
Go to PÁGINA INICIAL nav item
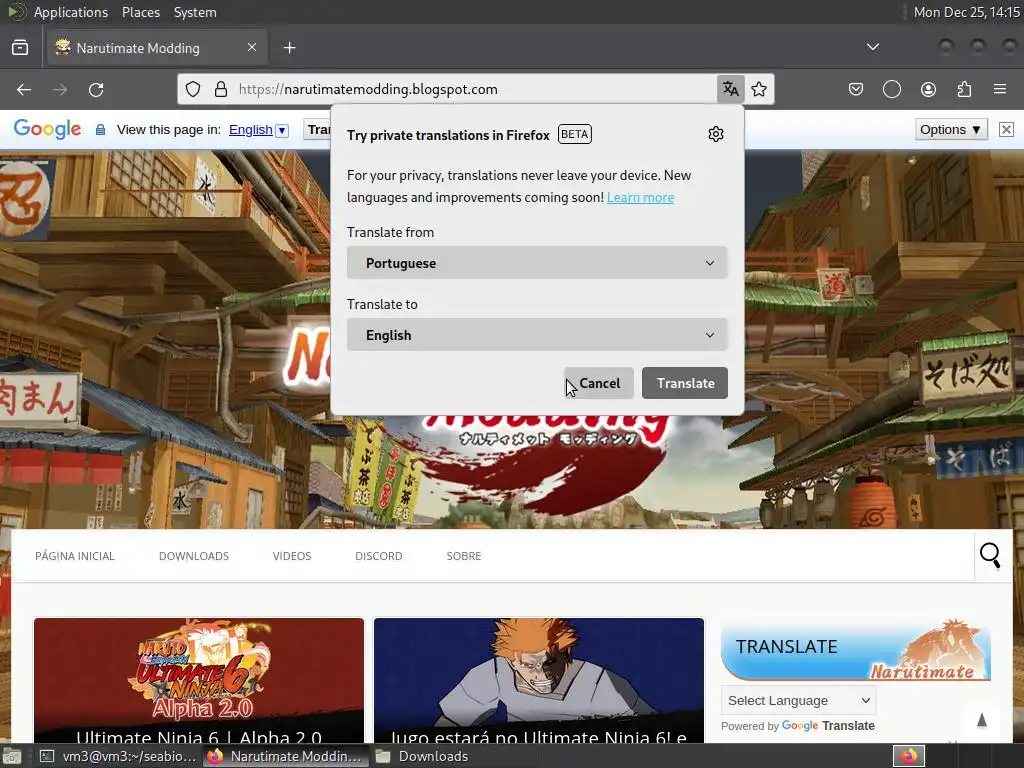pyautogui.click(x=74, y=556)
